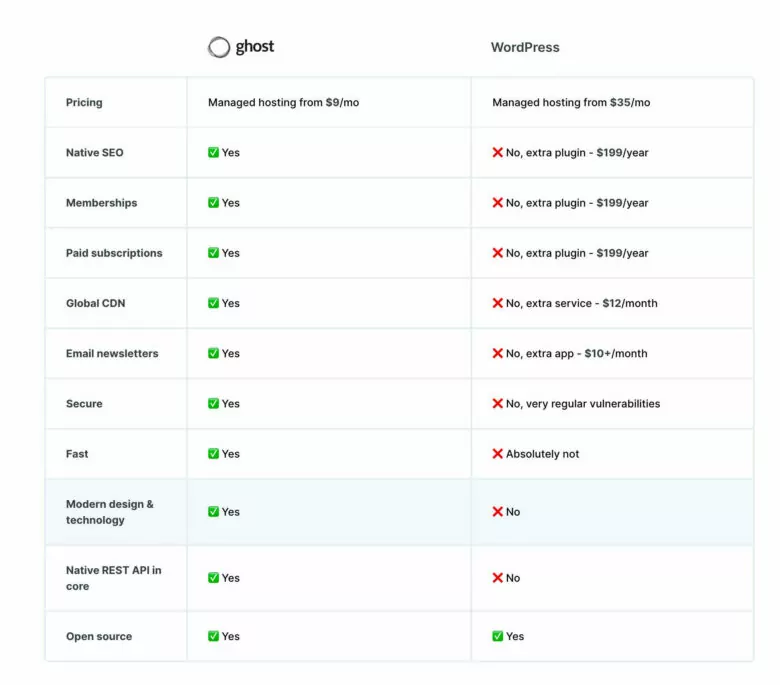Click Ghost checkmark for Modern design & technology

pyautogui.click(x=213, y=512)
